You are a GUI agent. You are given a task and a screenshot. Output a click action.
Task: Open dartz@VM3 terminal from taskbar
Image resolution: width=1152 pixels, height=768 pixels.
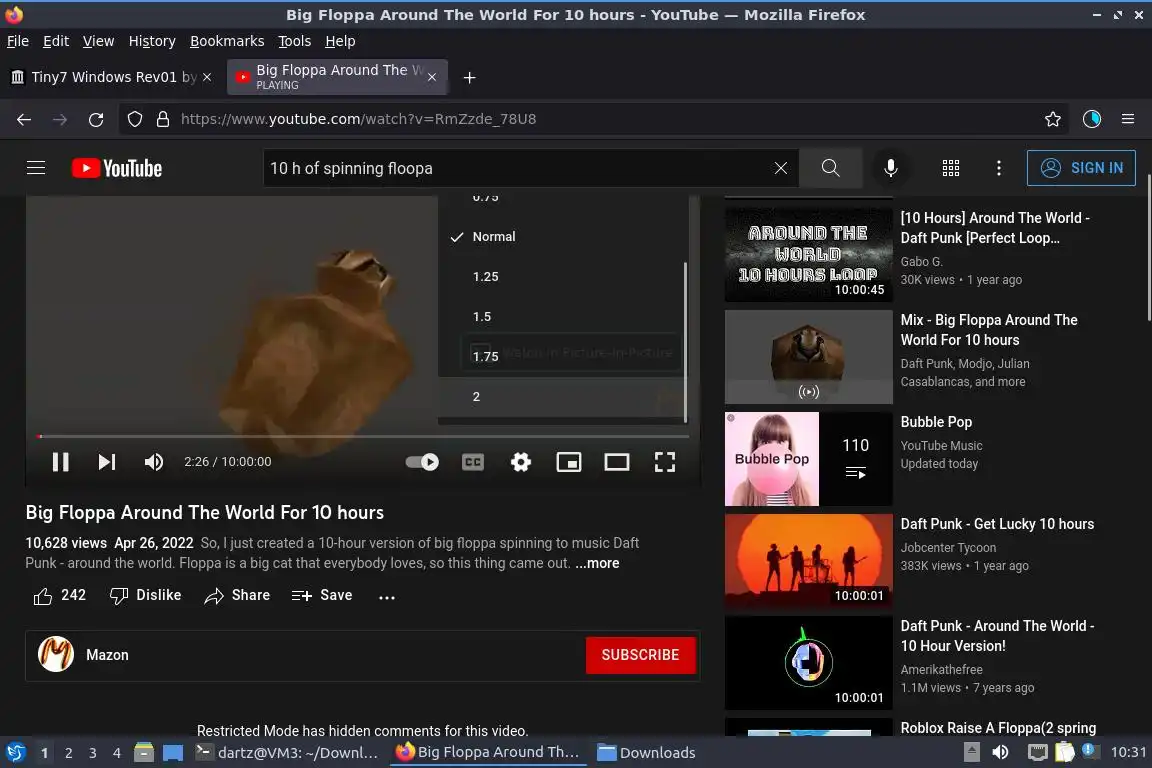(x=287, y=753)
